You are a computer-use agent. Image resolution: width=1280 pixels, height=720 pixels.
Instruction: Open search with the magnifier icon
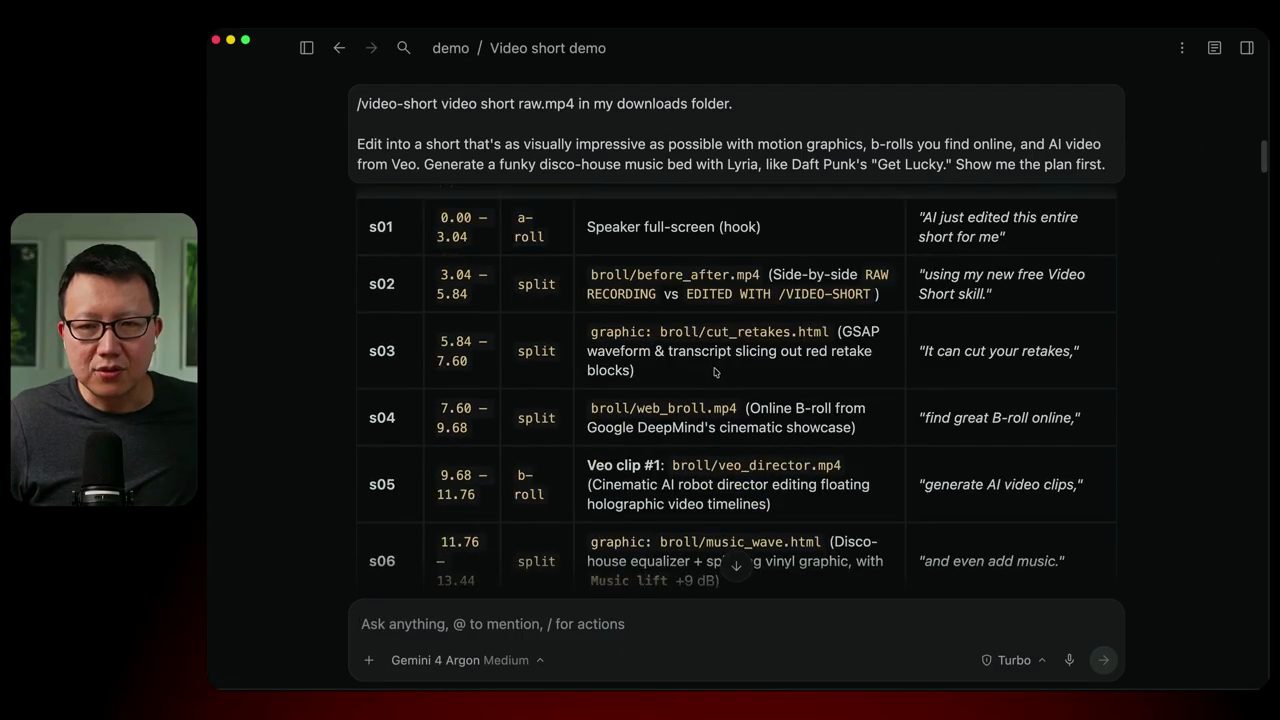click(403, 48)
